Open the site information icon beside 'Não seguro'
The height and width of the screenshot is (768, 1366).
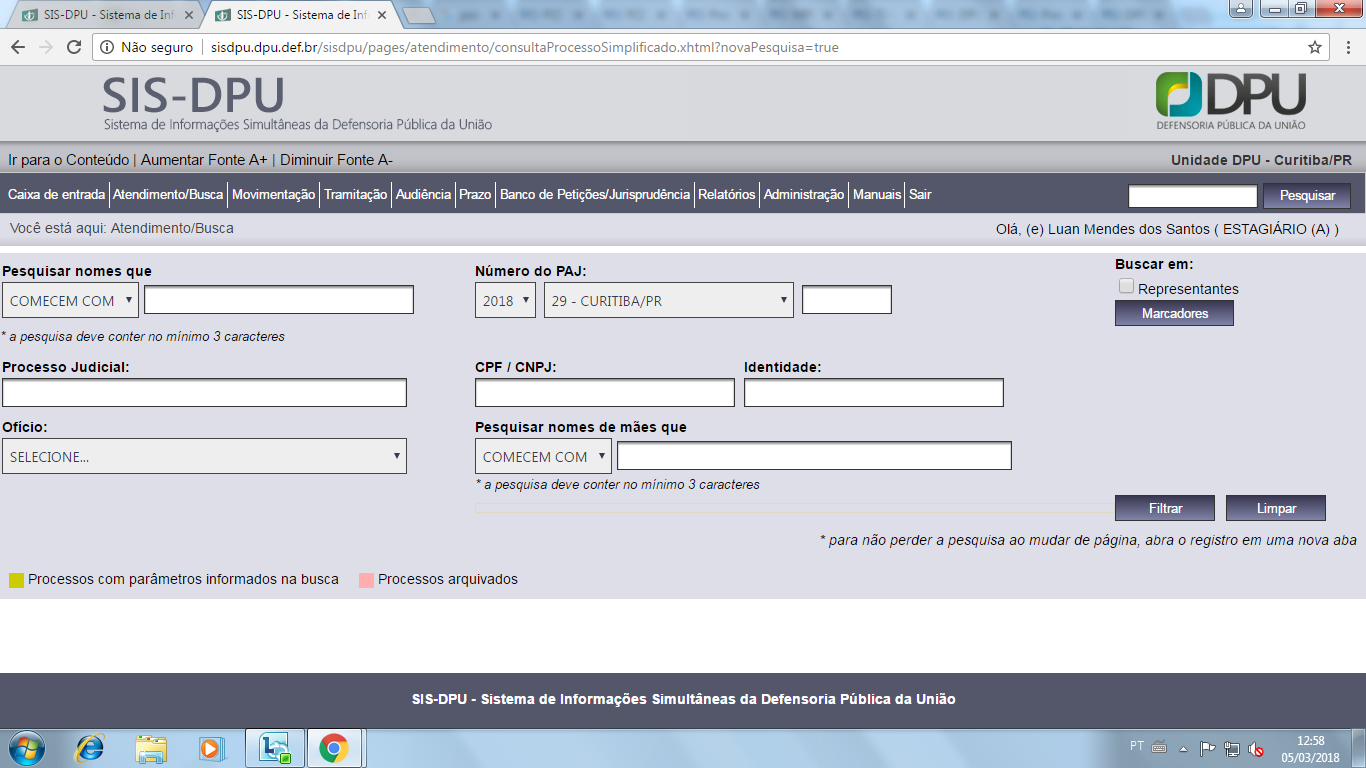(x=107, y=47)
